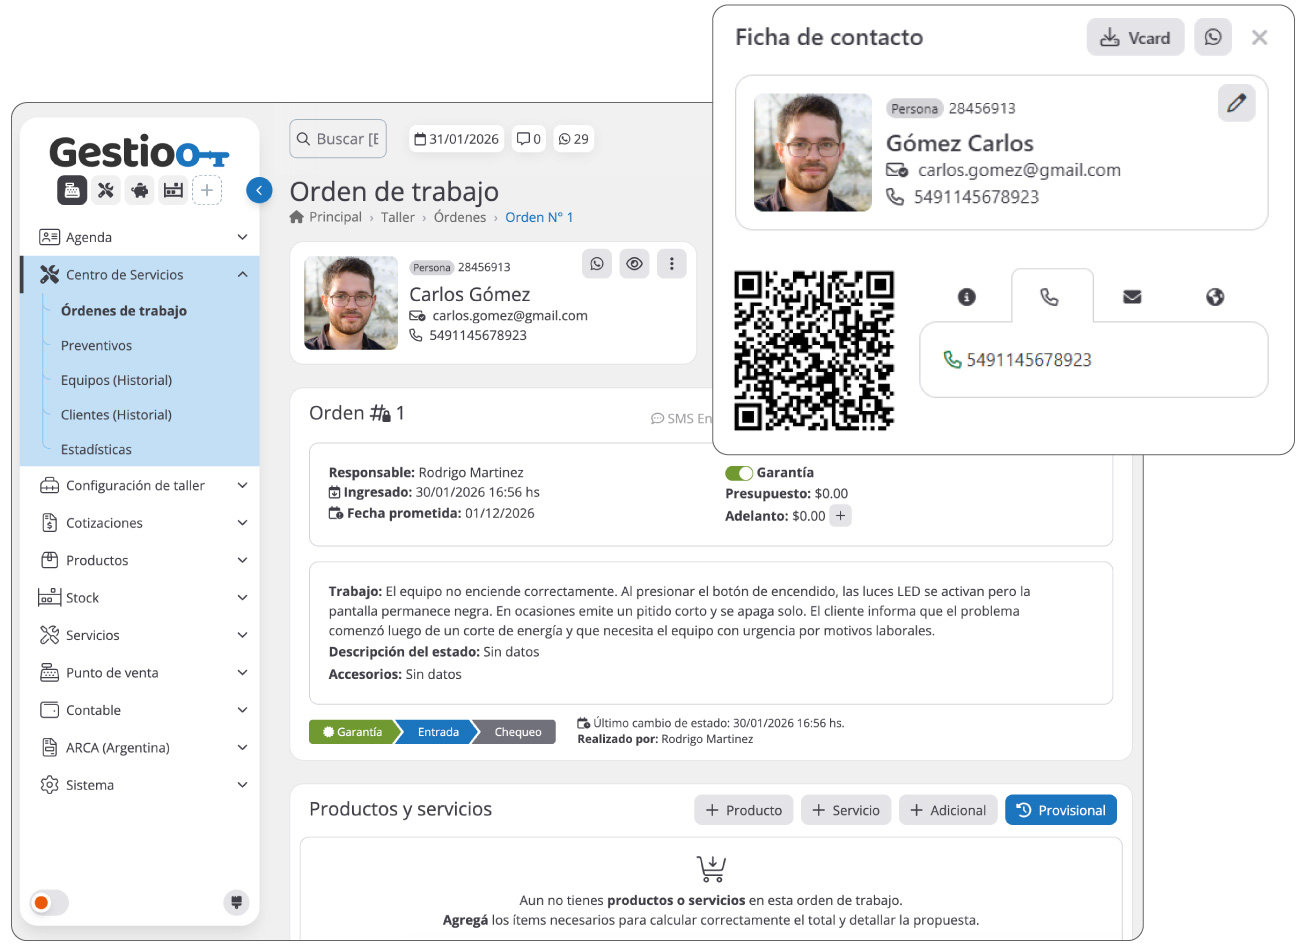Close the Ficha de contacto dialog
The height and width of the screenshot is (950, 1300).
point(1260,38)
